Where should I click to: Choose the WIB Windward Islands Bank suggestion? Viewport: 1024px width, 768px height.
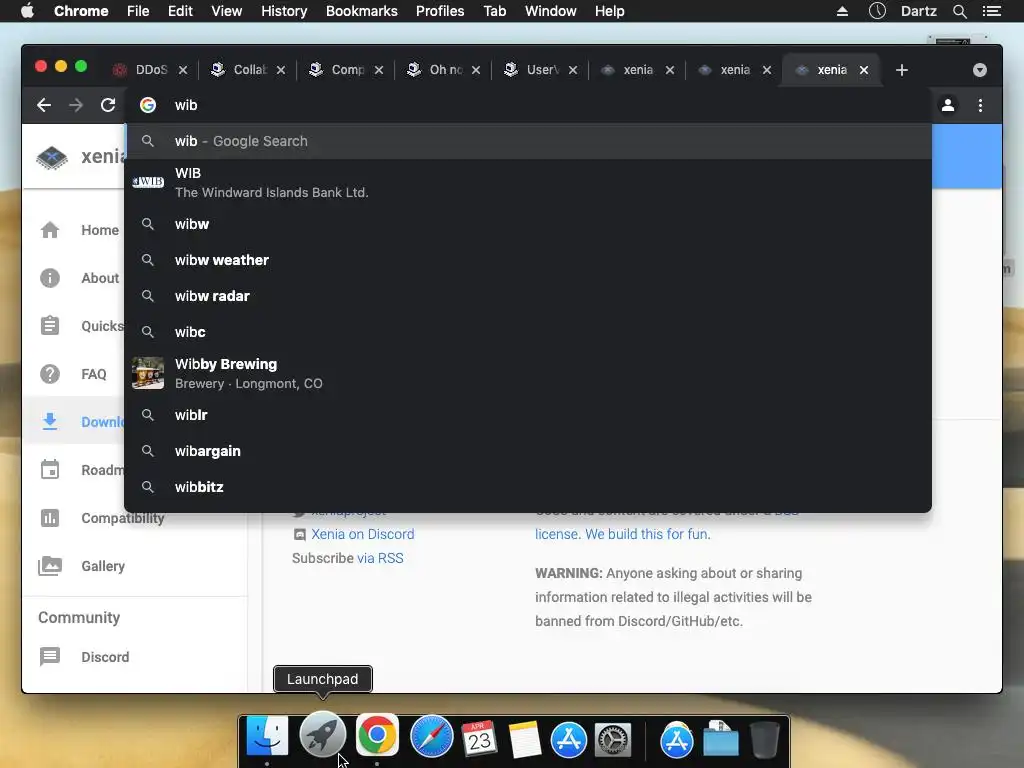click(528, 183)
